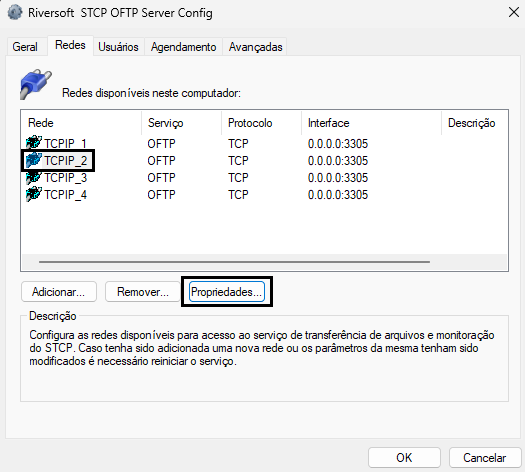Click OFTP in the TCPIP_3 row
This screenshot has width=525, height=472.
(161, 178)
